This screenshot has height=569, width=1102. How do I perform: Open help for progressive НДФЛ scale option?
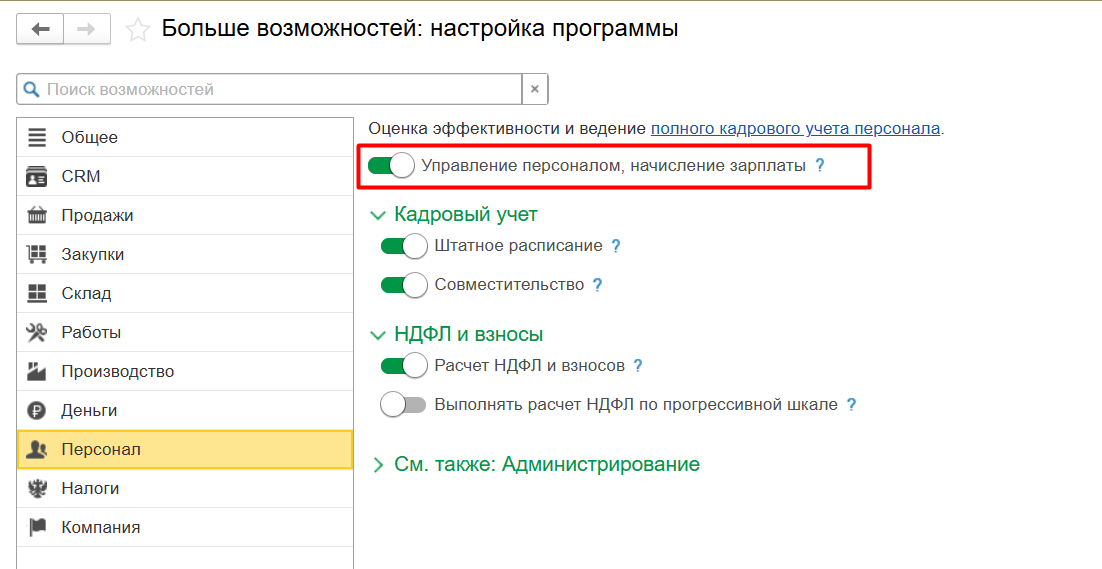tap(851, 405)
